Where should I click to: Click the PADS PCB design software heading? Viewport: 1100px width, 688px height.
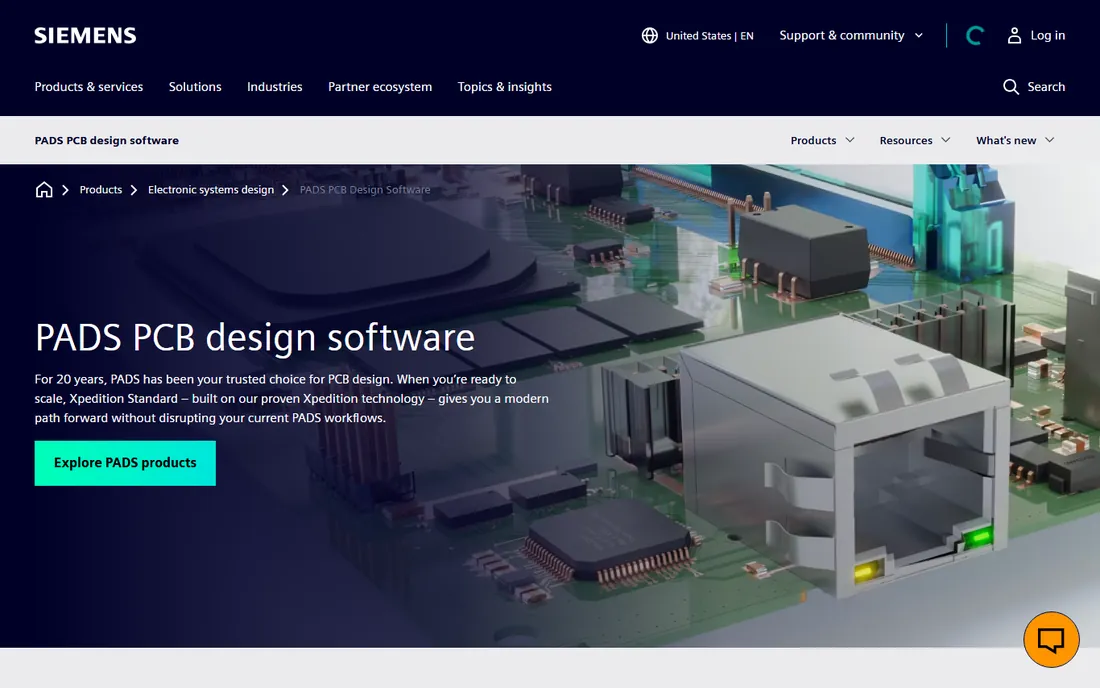[255, 337]
